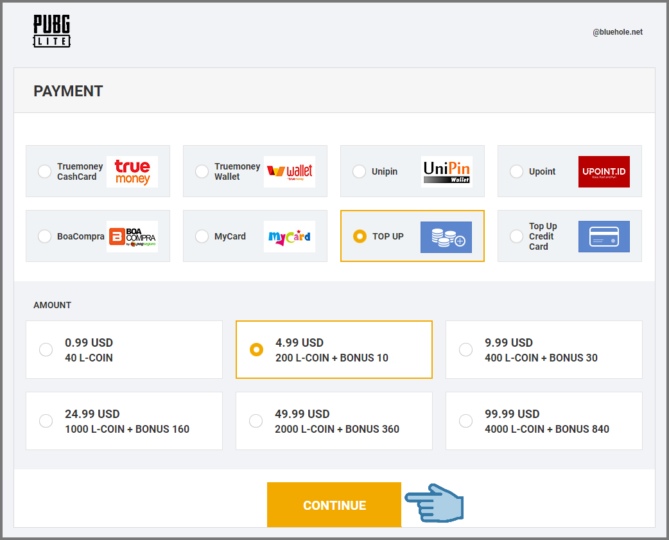Click the 1000 L-COIN + BONUS 160 text
The image size is (669, 540).
click(127, 429)
